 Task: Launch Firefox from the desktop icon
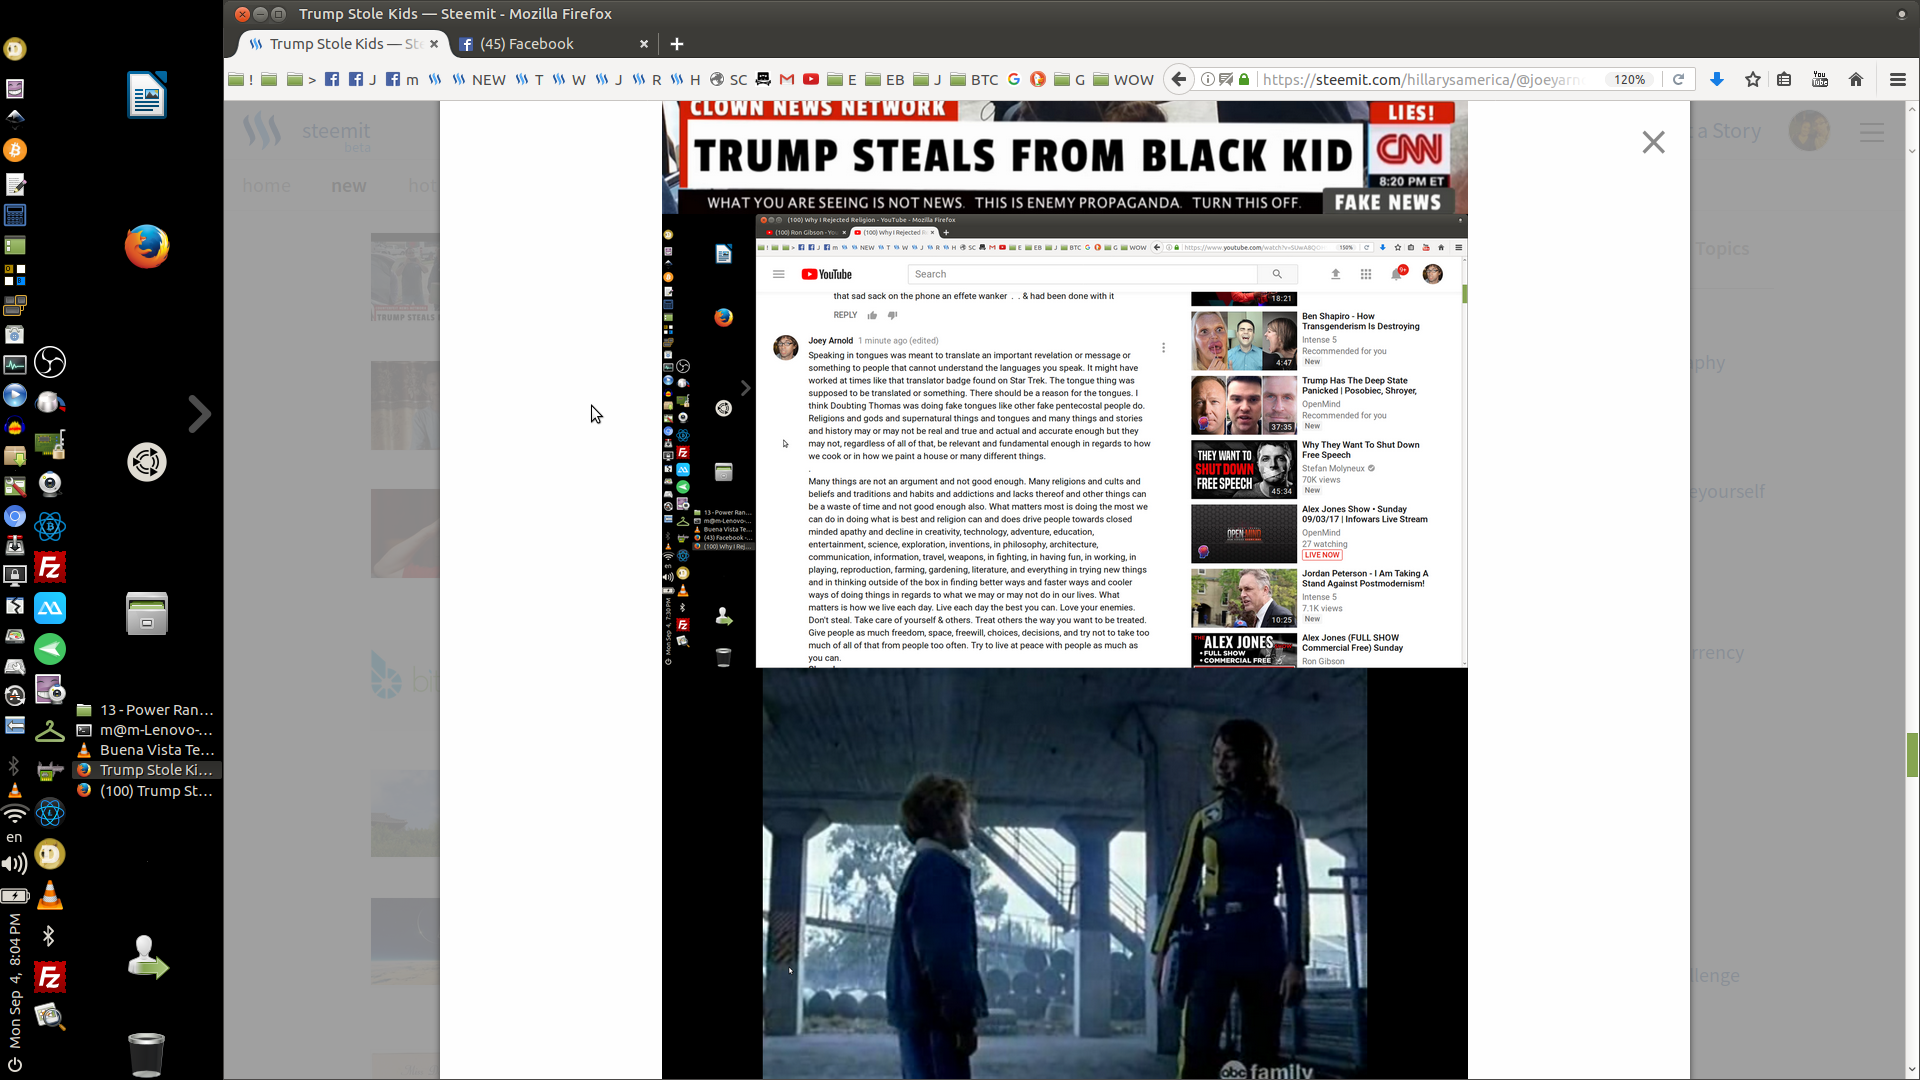click(147, 246)
